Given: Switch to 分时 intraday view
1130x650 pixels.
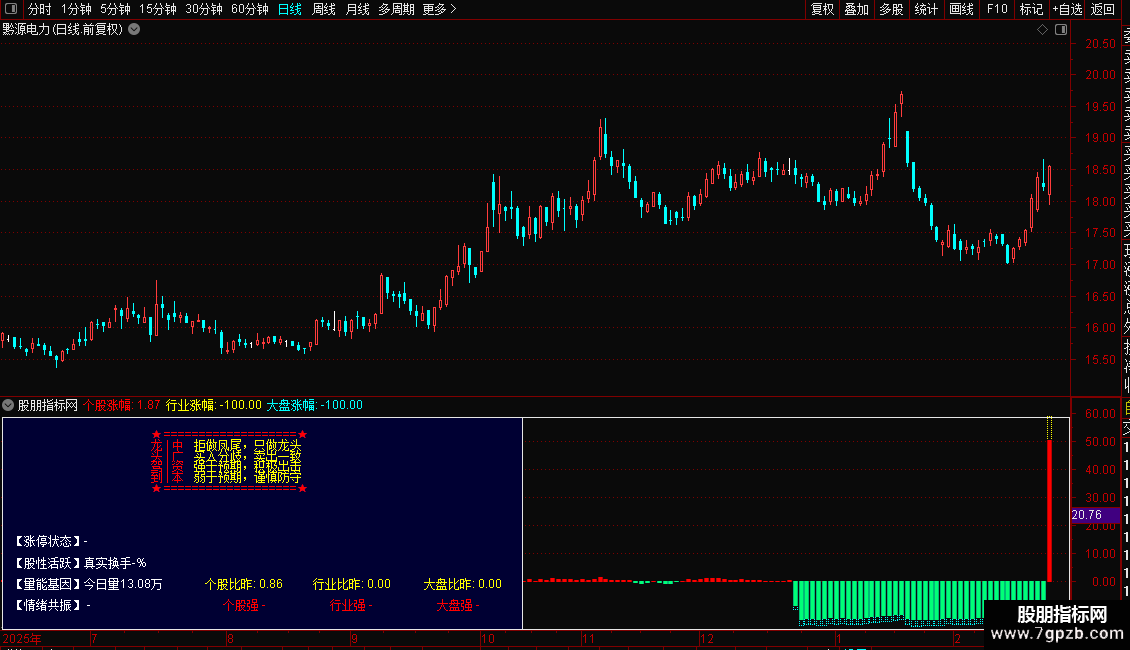Looking at the screenshot, I should pos(40,9).
